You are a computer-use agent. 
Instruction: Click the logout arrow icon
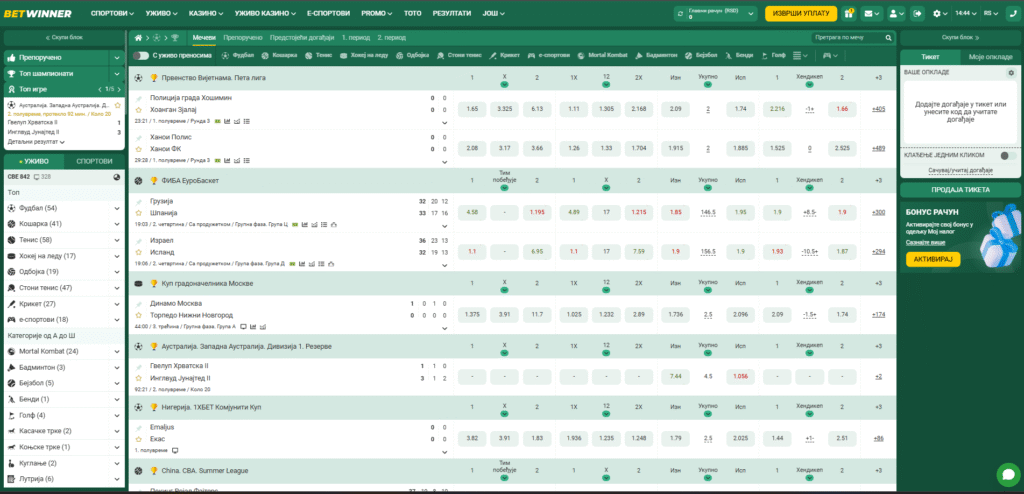918,13
